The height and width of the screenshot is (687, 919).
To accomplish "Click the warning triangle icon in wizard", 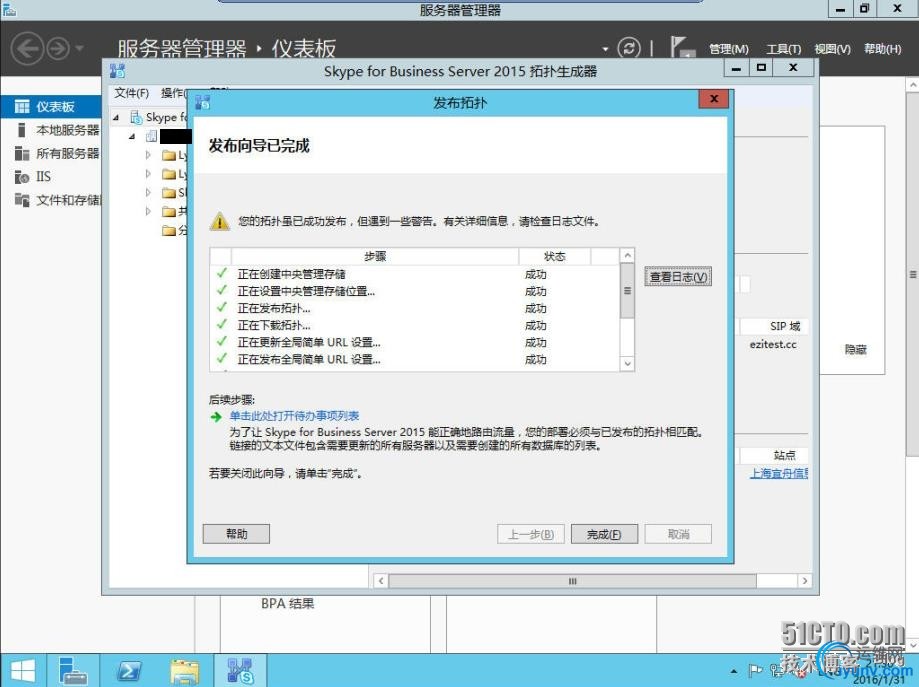I will click(220, 222).
